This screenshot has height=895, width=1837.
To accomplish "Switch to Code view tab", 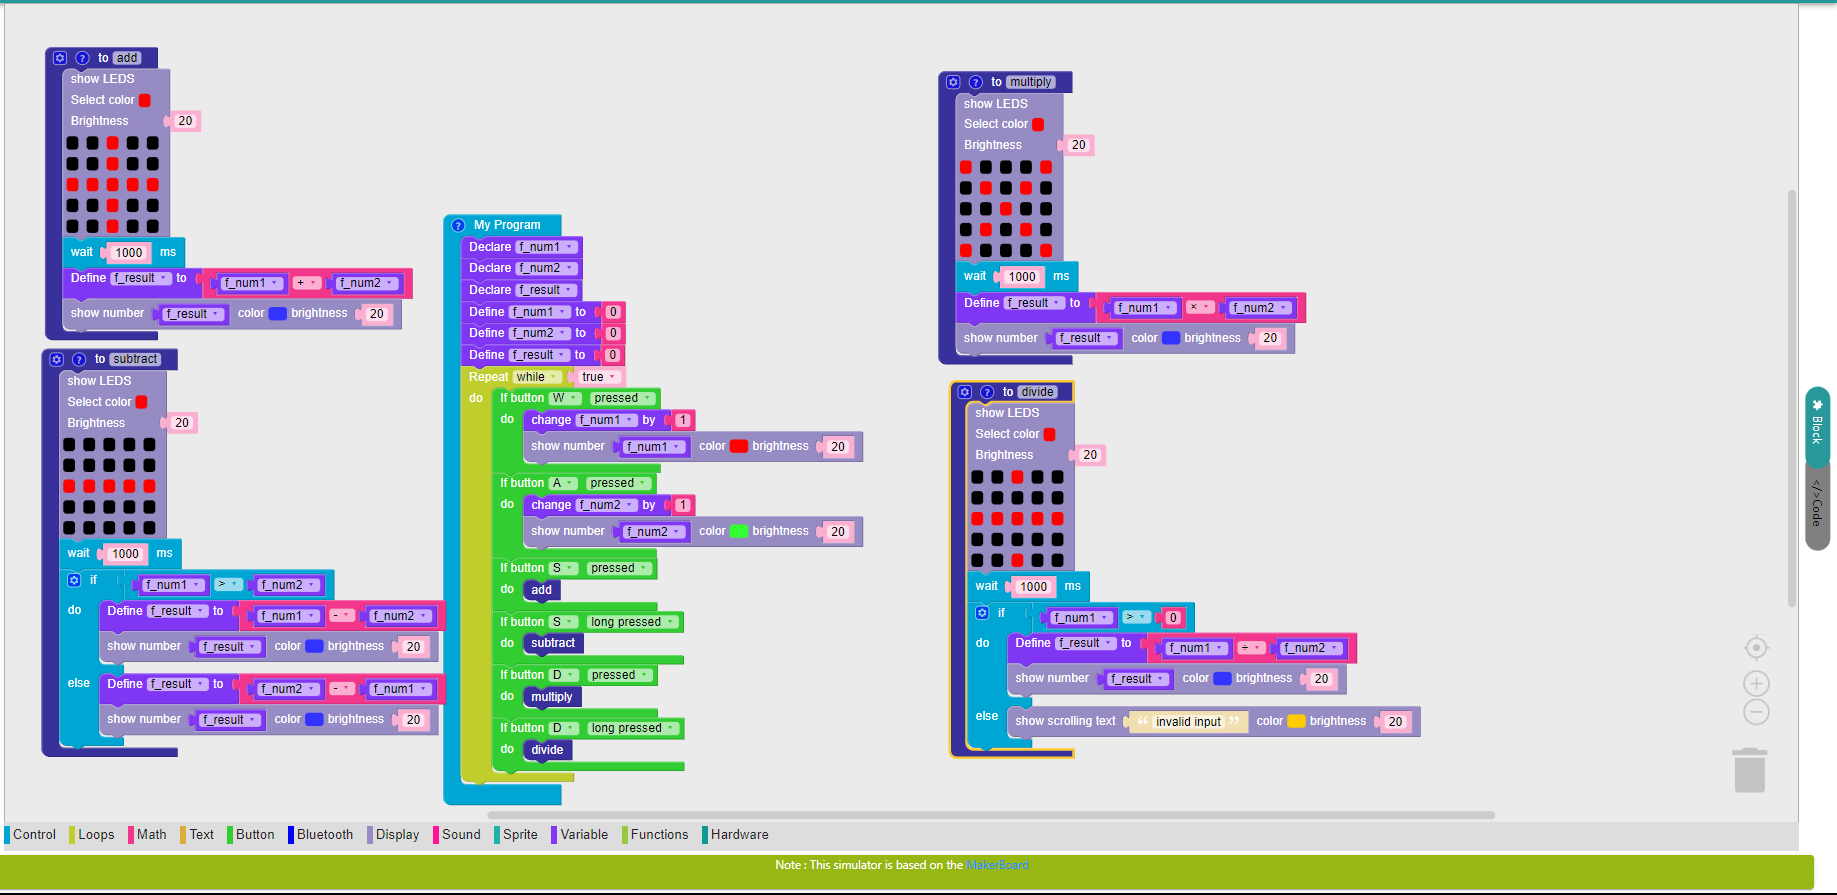I will 1817,504.
